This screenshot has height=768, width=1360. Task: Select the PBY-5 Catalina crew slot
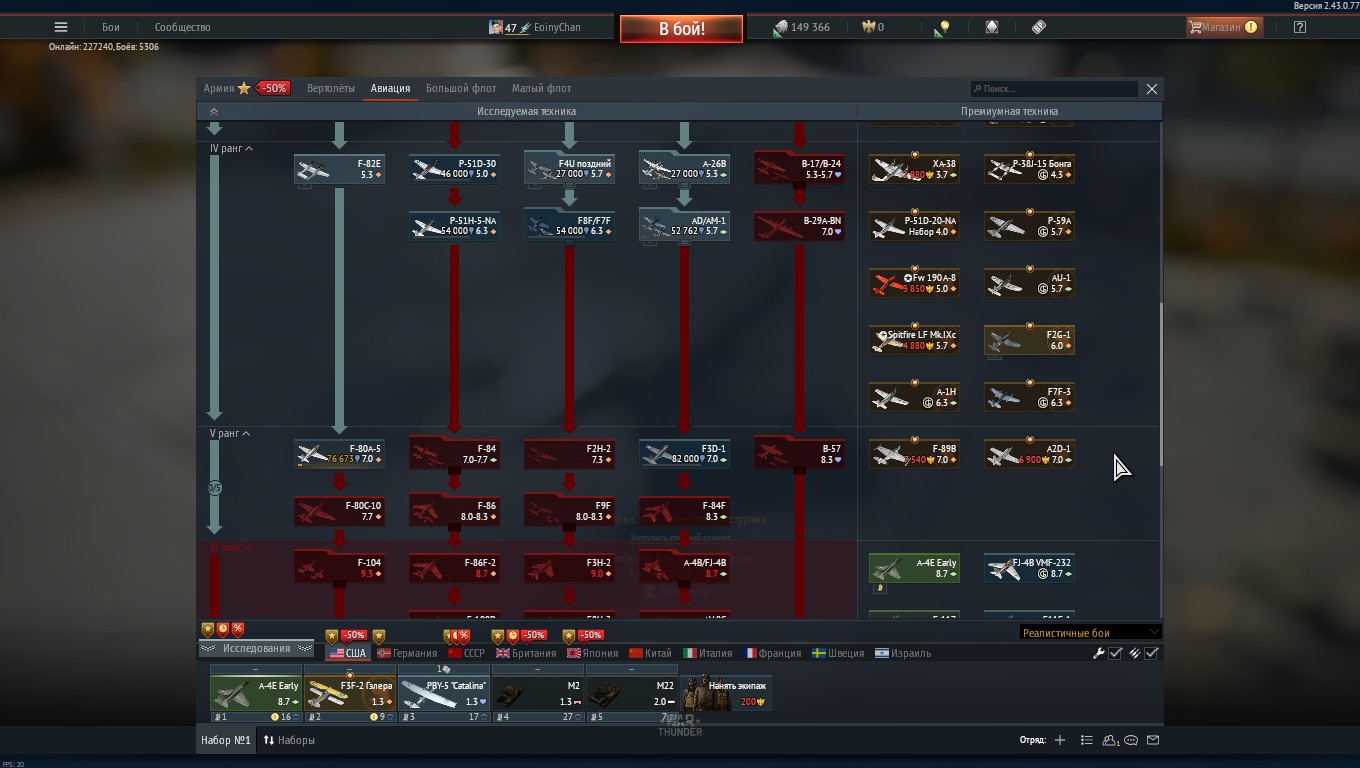[444, 693]
